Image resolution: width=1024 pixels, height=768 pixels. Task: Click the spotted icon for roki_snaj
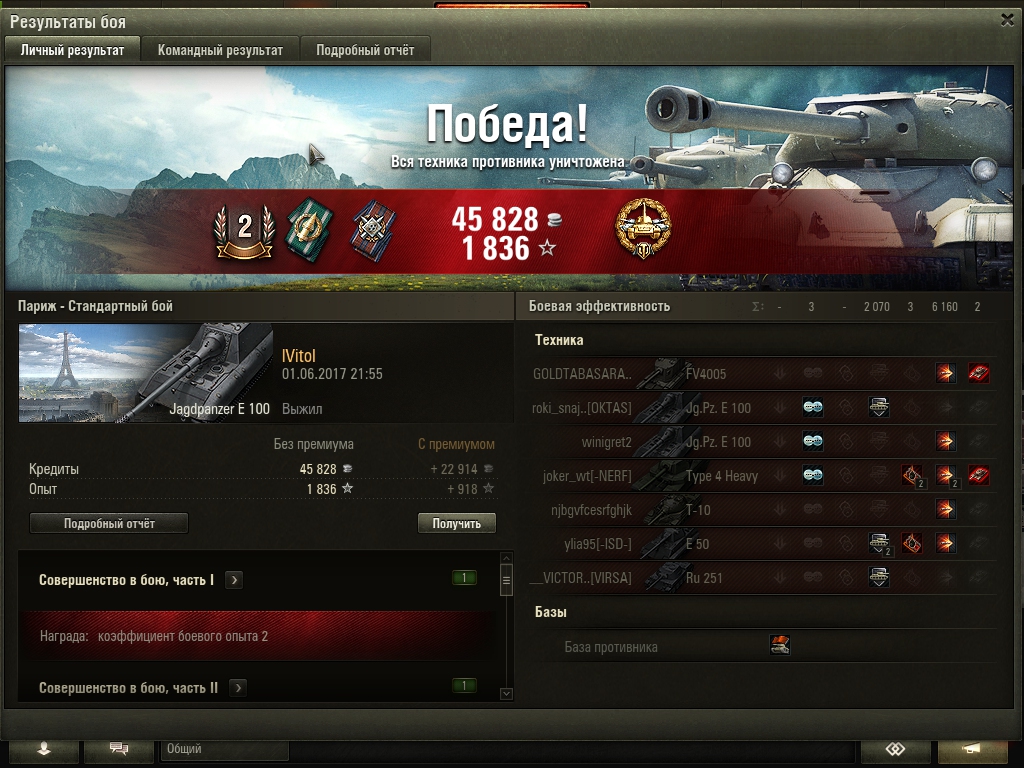[813, 408]
